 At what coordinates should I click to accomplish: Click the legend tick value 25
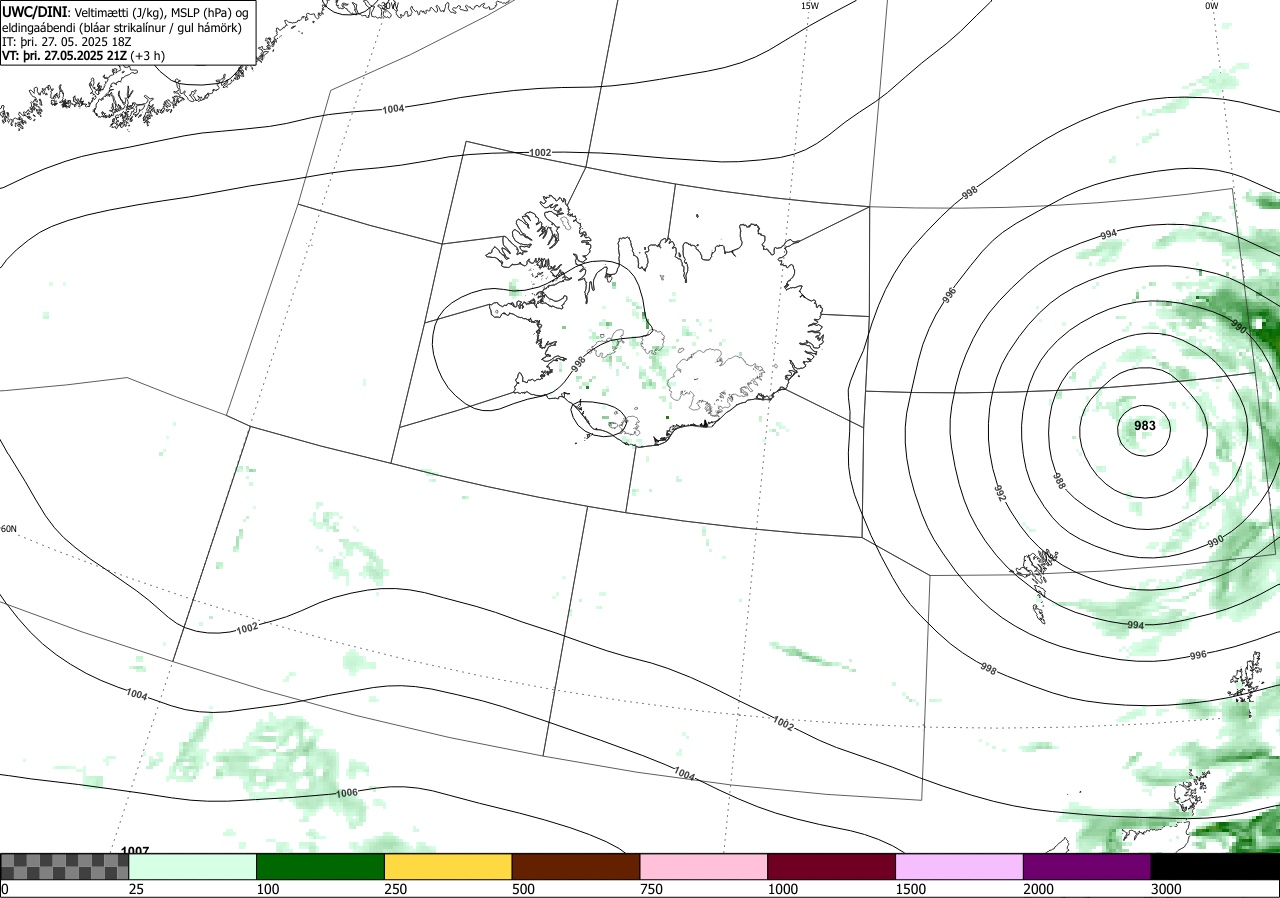tap(137, 889)
